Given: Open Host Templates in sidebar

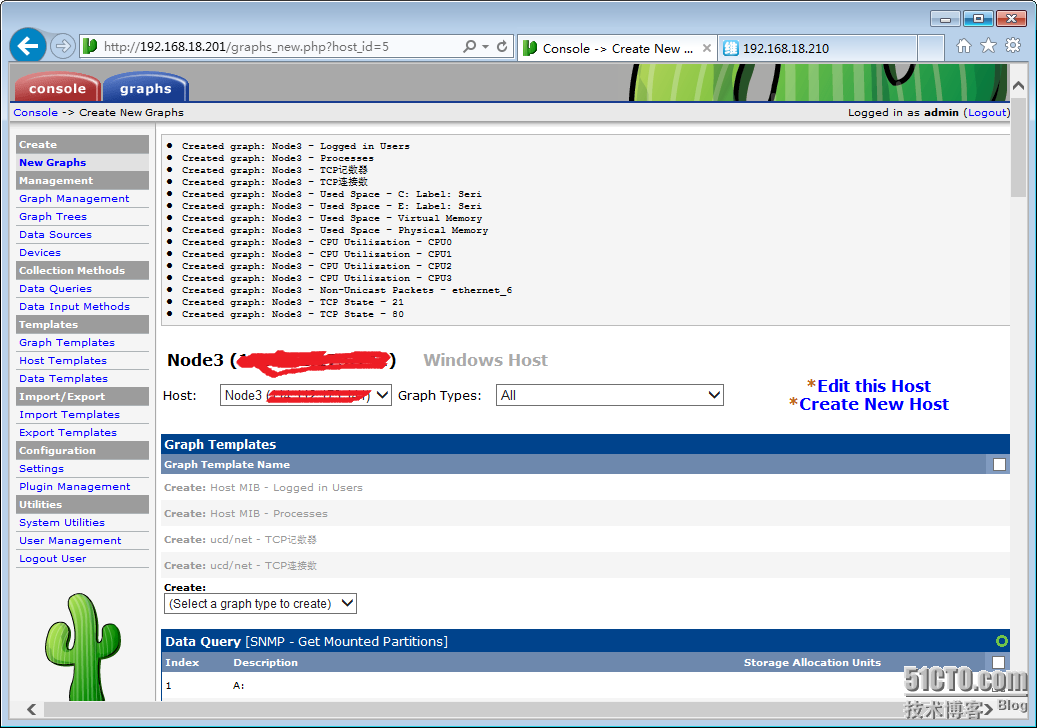Looking at the screenshot, I should (63, 360).
